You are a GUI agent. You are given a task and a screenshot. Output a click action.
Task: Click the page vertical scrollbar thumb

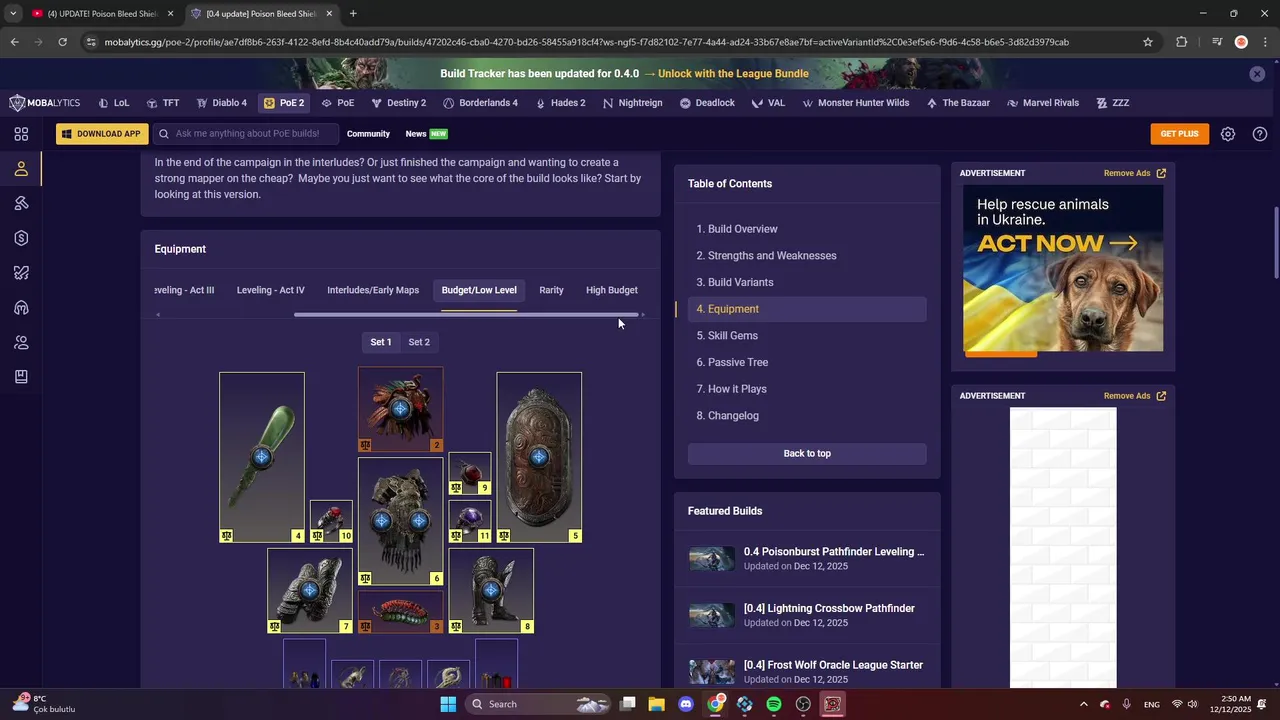pos(1275,242)
